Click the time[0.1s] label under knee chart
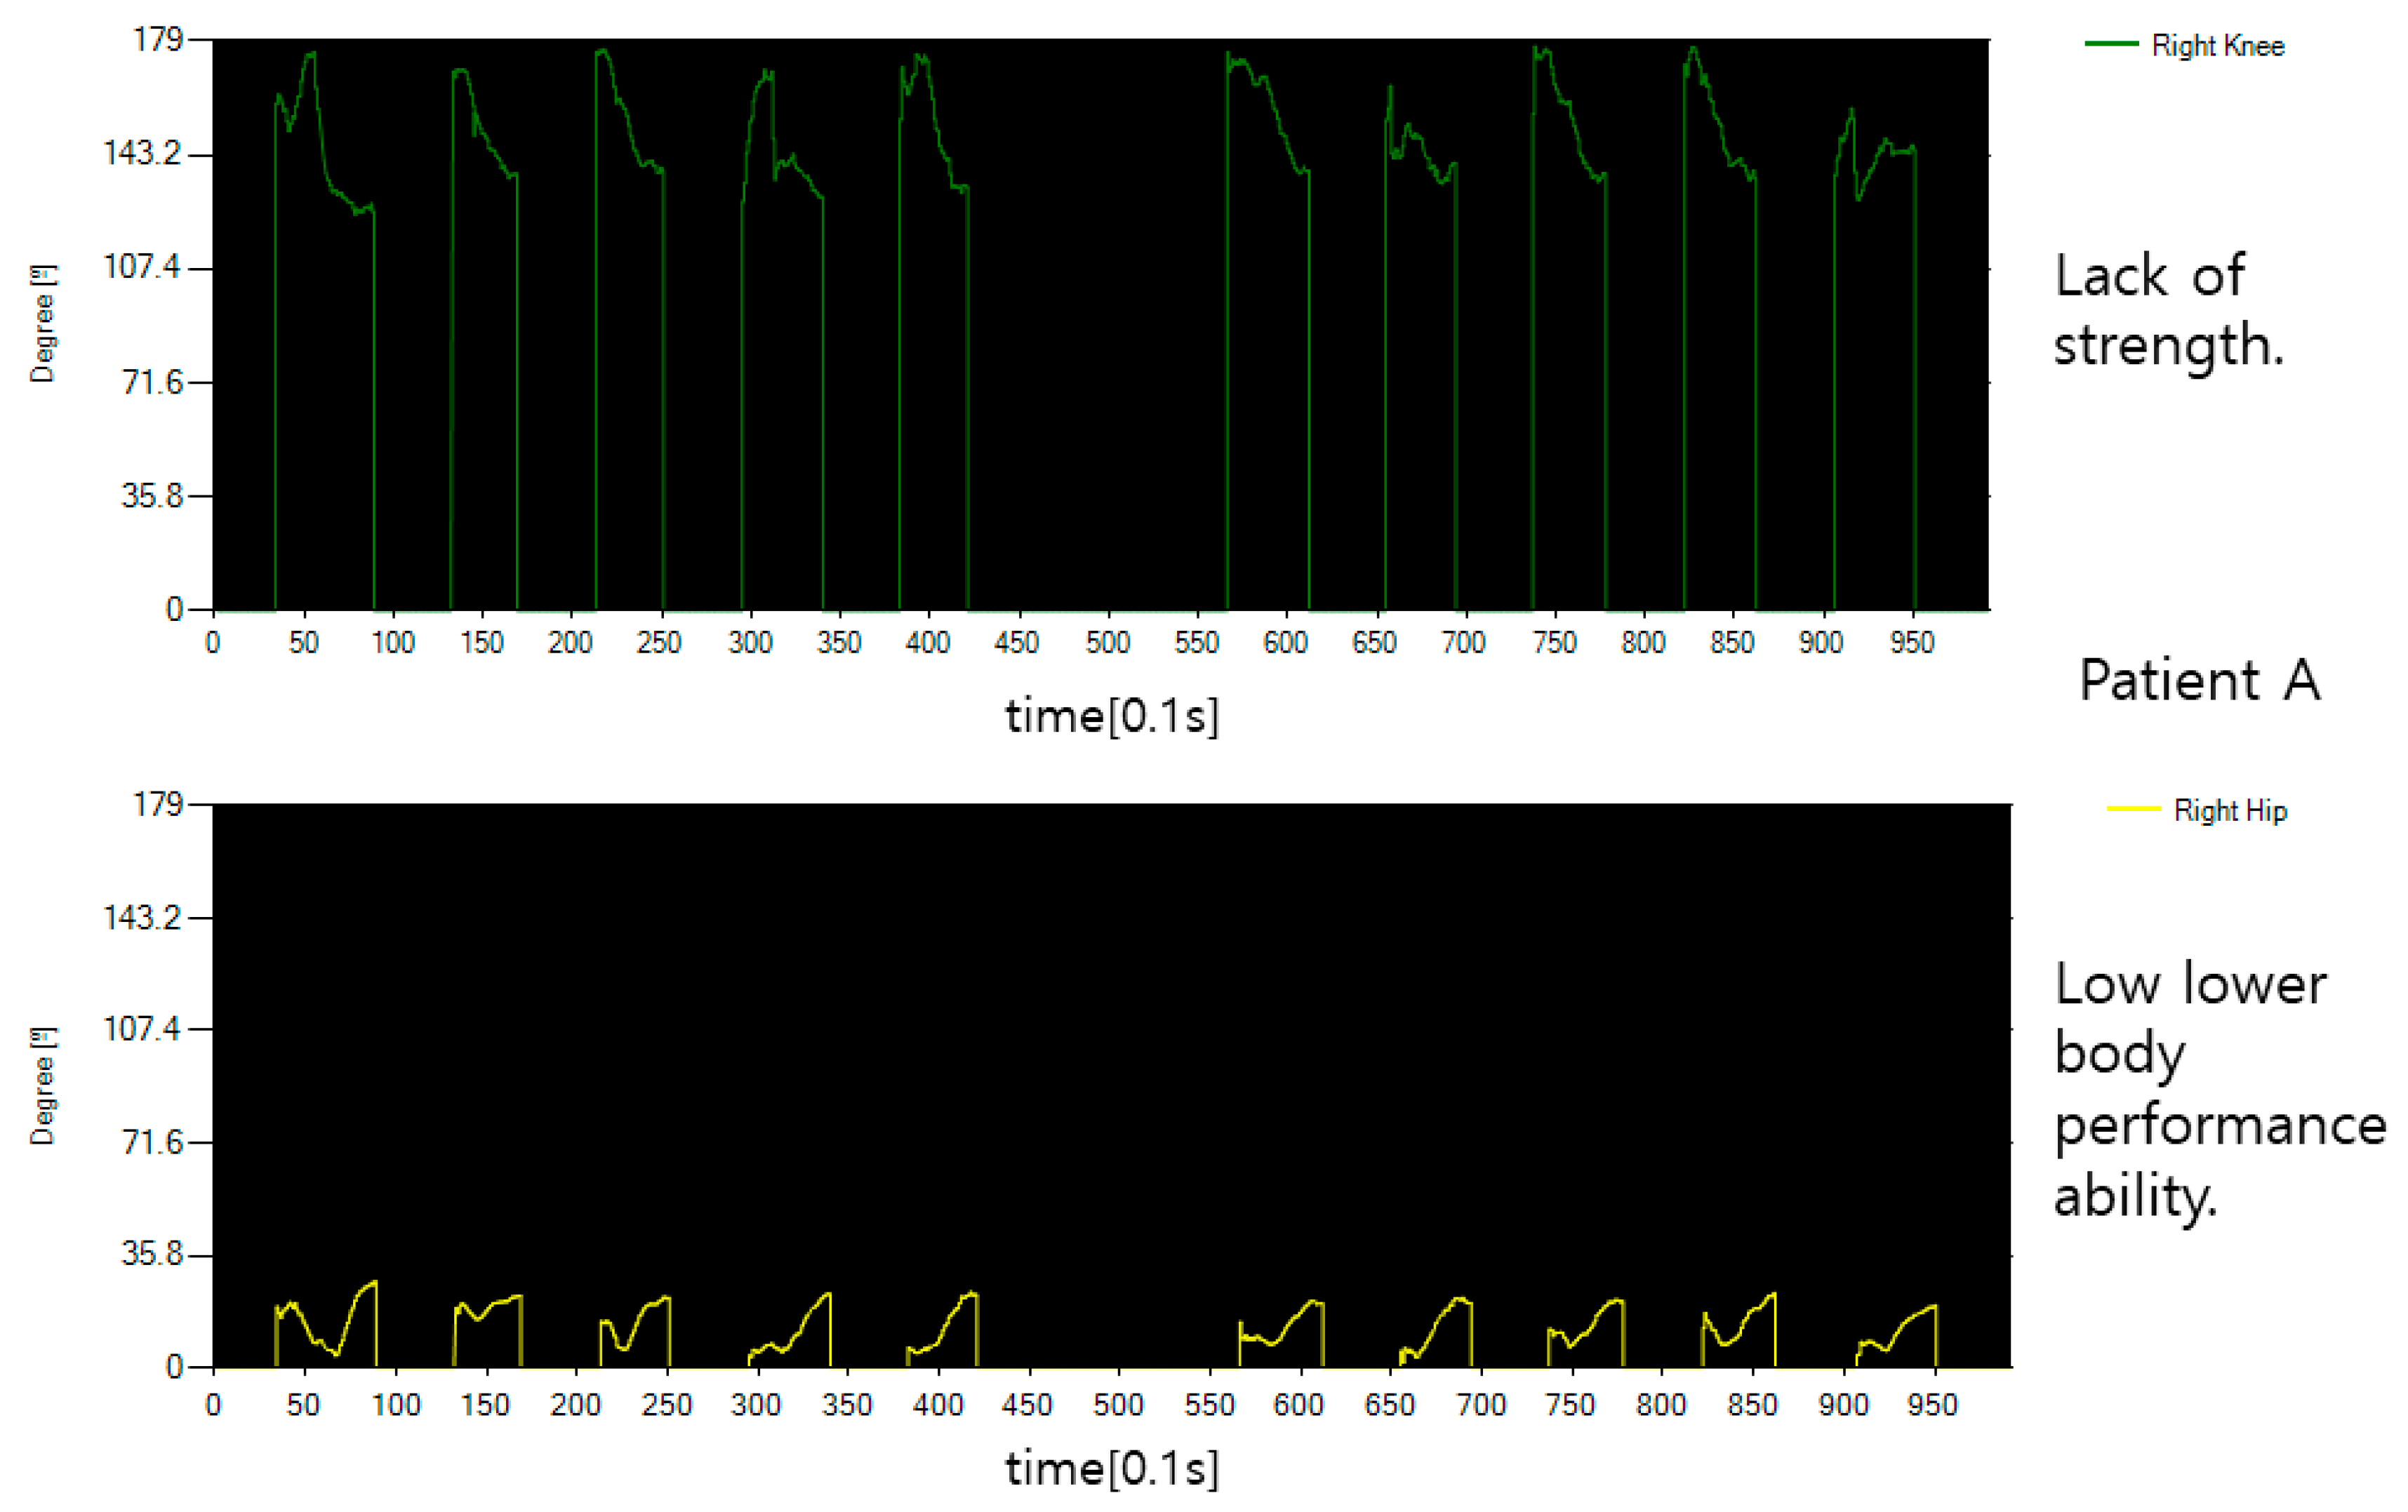The width and height of the screenshot is (2408, 1512). (1111, 716)
